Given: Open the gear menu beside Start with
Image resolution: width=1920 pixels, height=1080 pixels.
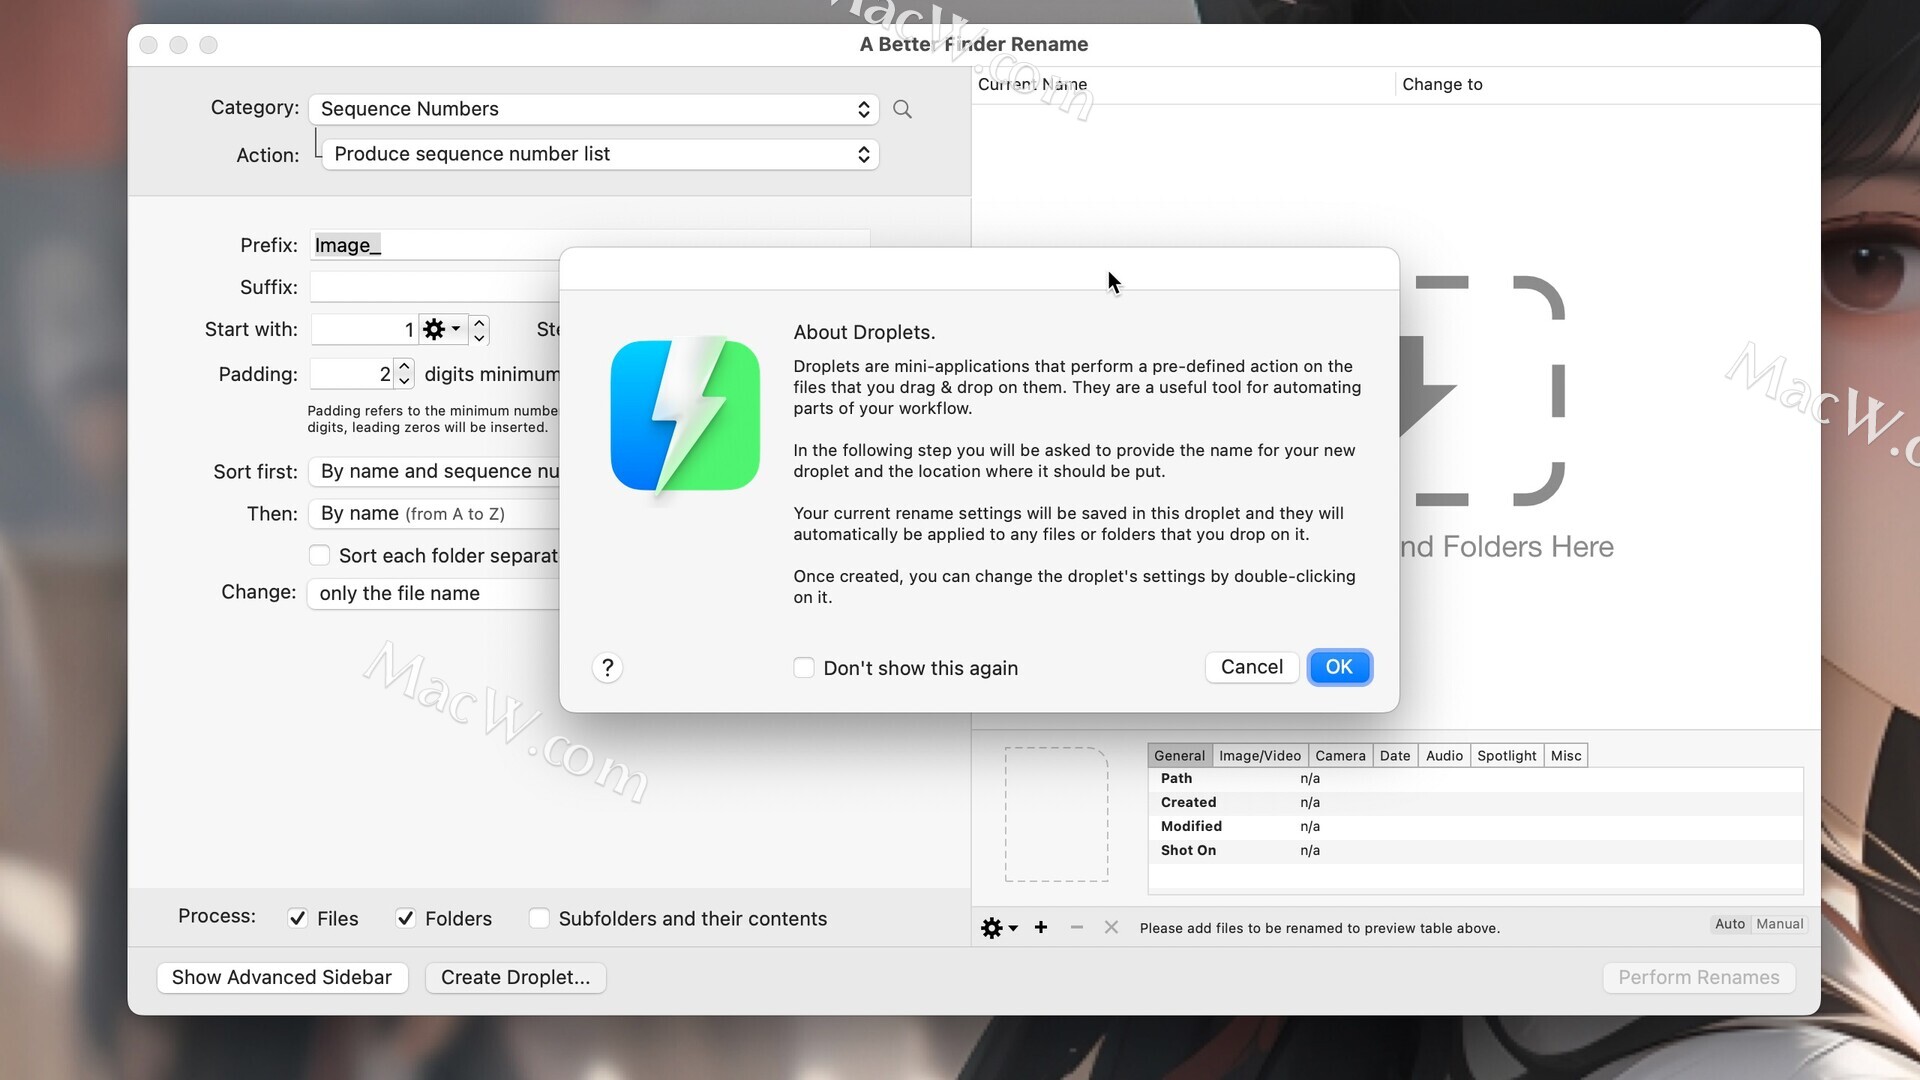Looking at the screenshot, I should 441,329.
